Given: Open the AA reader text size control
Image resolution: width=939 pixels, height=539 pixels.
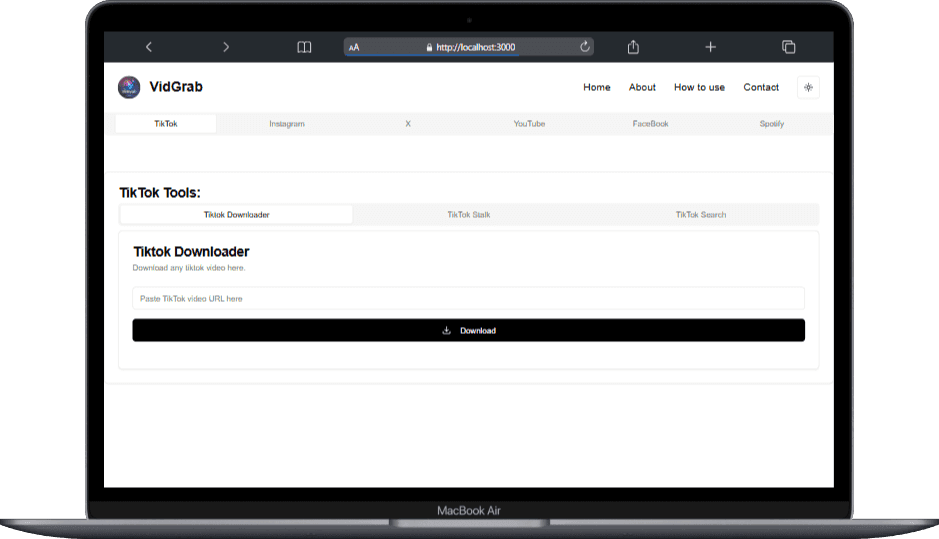Looking at the screenshot, I should (x=354, y=47).
